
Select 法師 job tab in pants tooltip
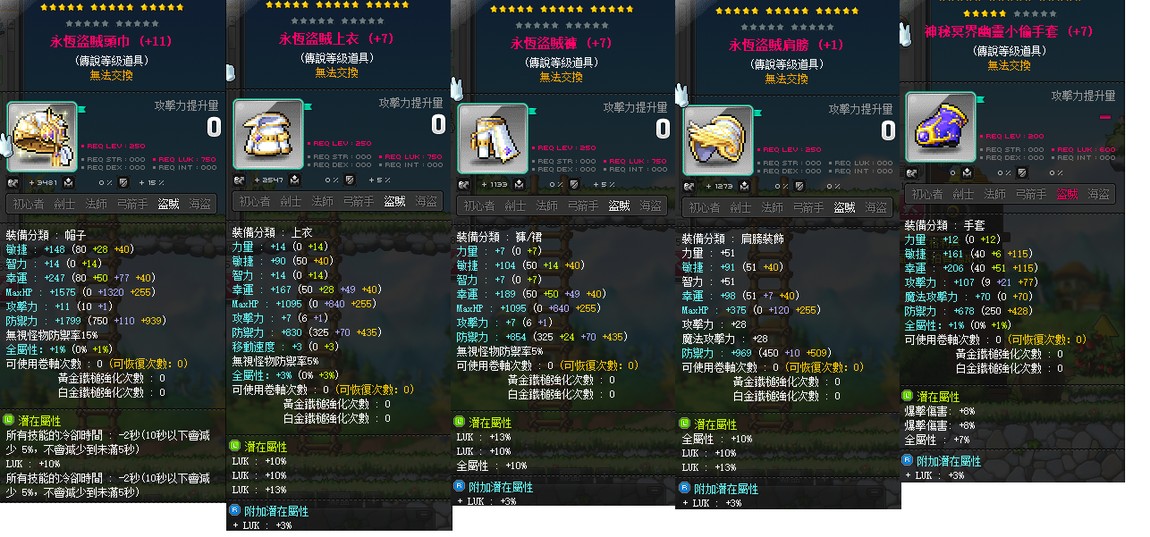547,206
